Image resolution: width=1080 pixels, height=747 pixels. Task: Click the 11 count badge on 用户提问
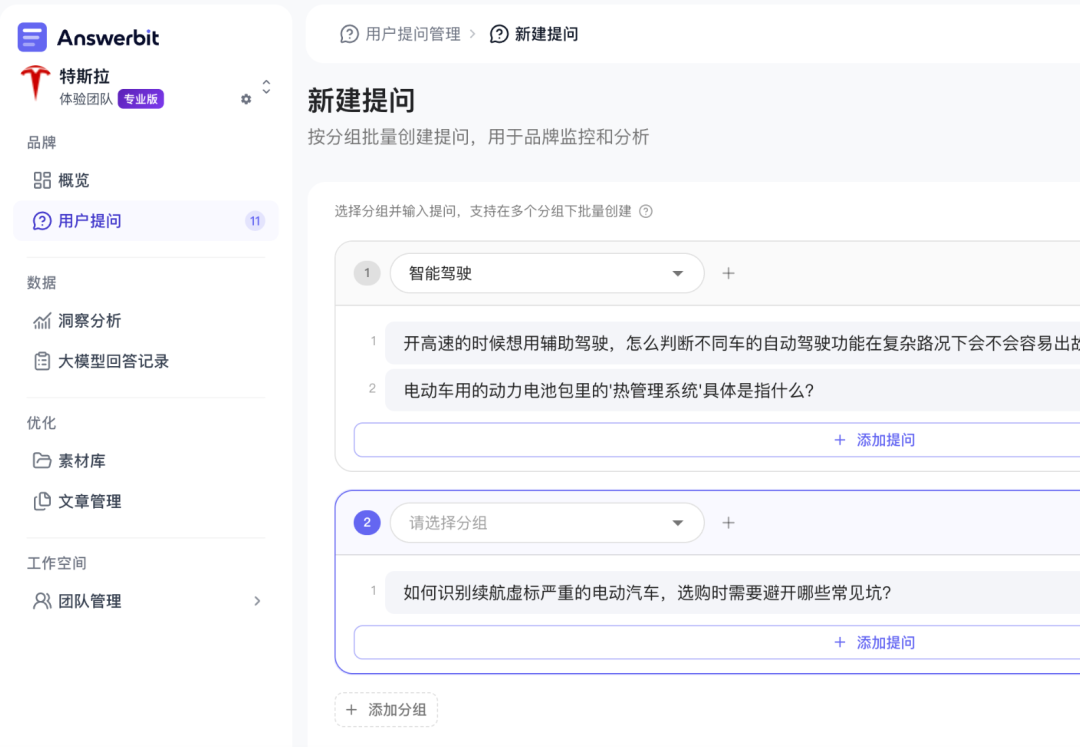[x=255, y=221]
